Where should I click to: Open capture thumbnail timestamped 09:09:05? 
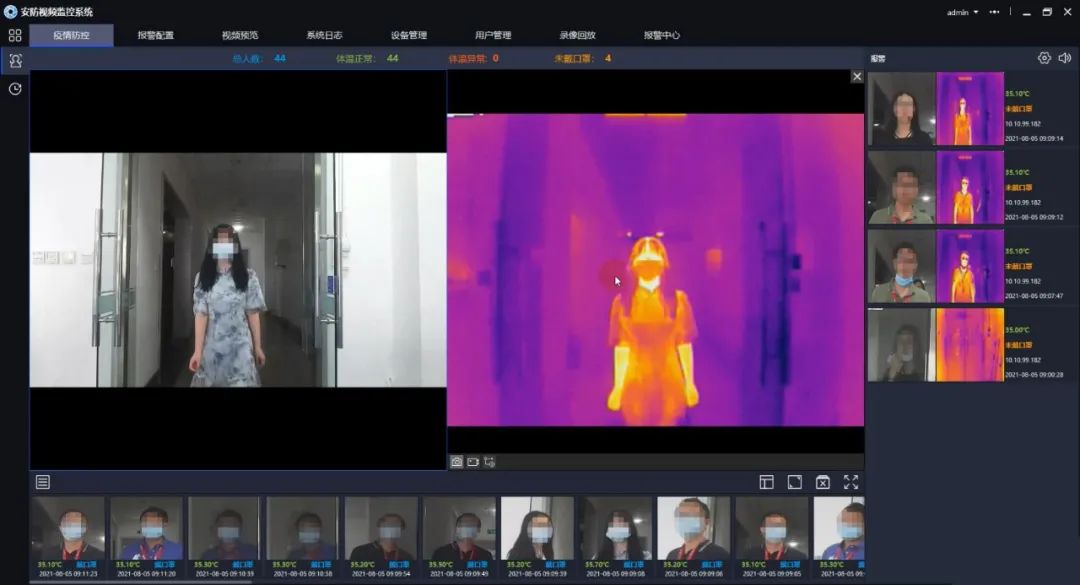tap(772, 537)
